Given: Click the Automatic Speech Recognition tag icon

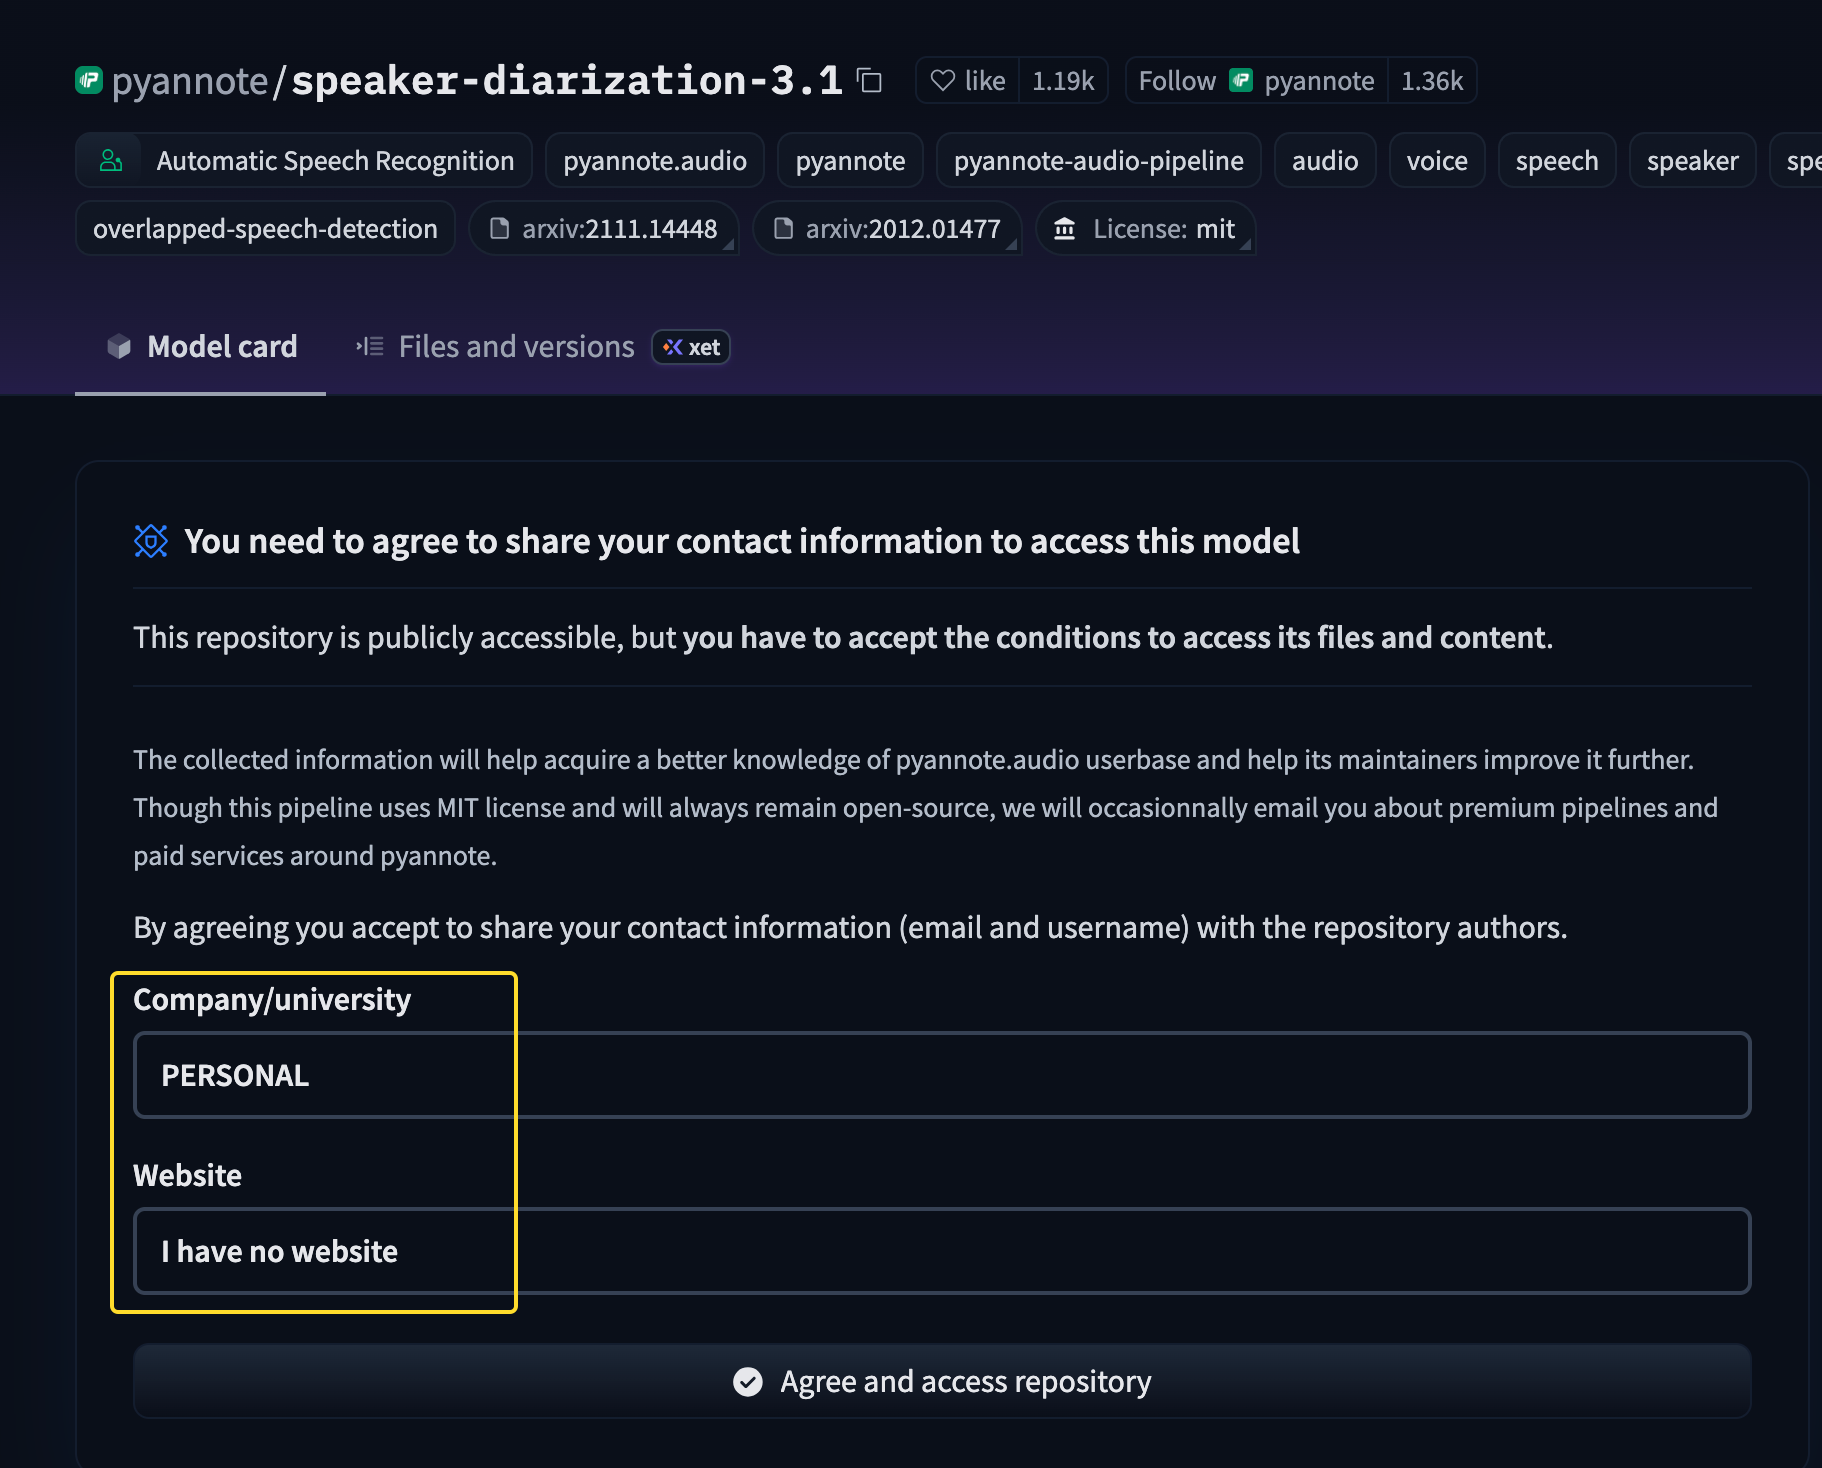Looking at the screenshot, I should tap(111, 161).
